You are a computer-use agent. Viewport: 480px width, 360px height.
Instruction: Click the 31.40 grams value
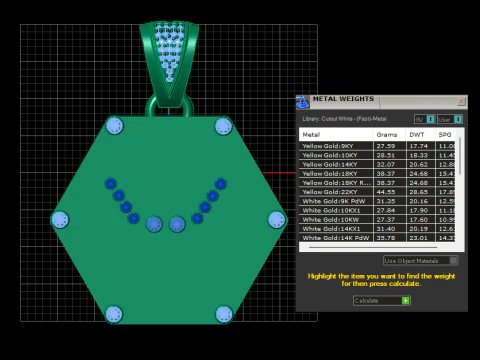pyautogui.click(x=386, y=229)
